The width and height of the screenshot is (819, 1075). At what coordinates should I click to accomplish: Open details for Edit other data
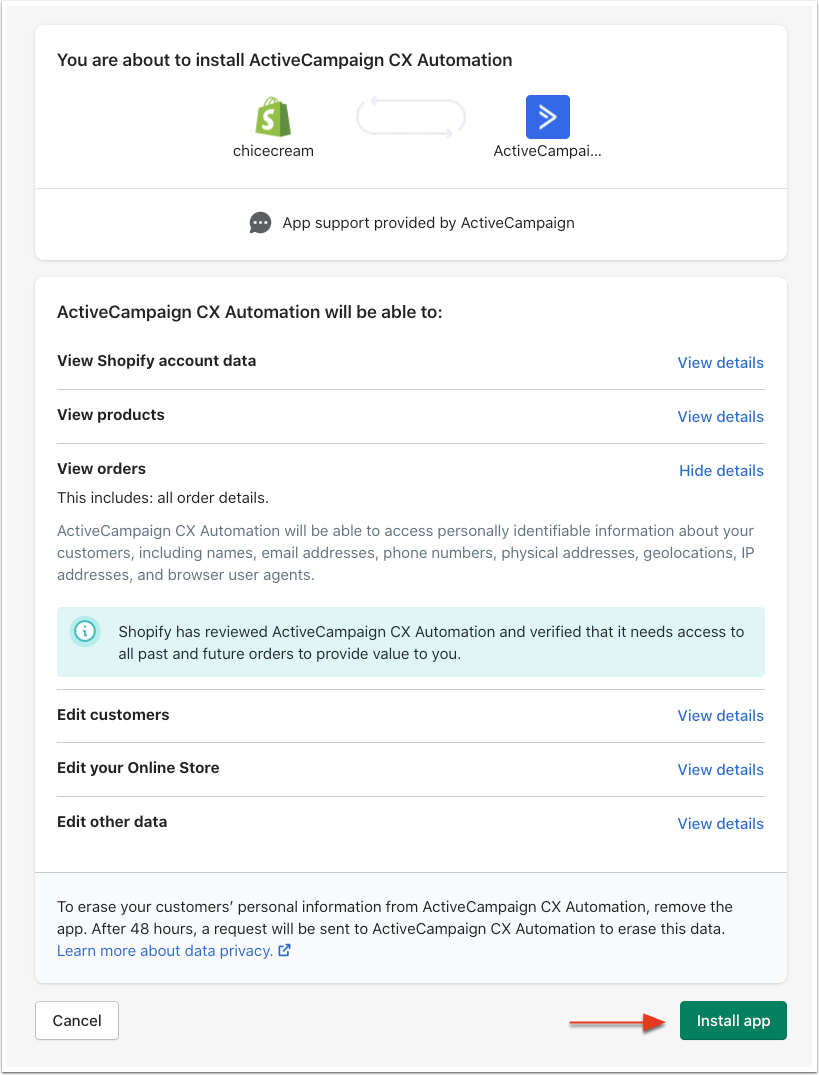point(720,824)
